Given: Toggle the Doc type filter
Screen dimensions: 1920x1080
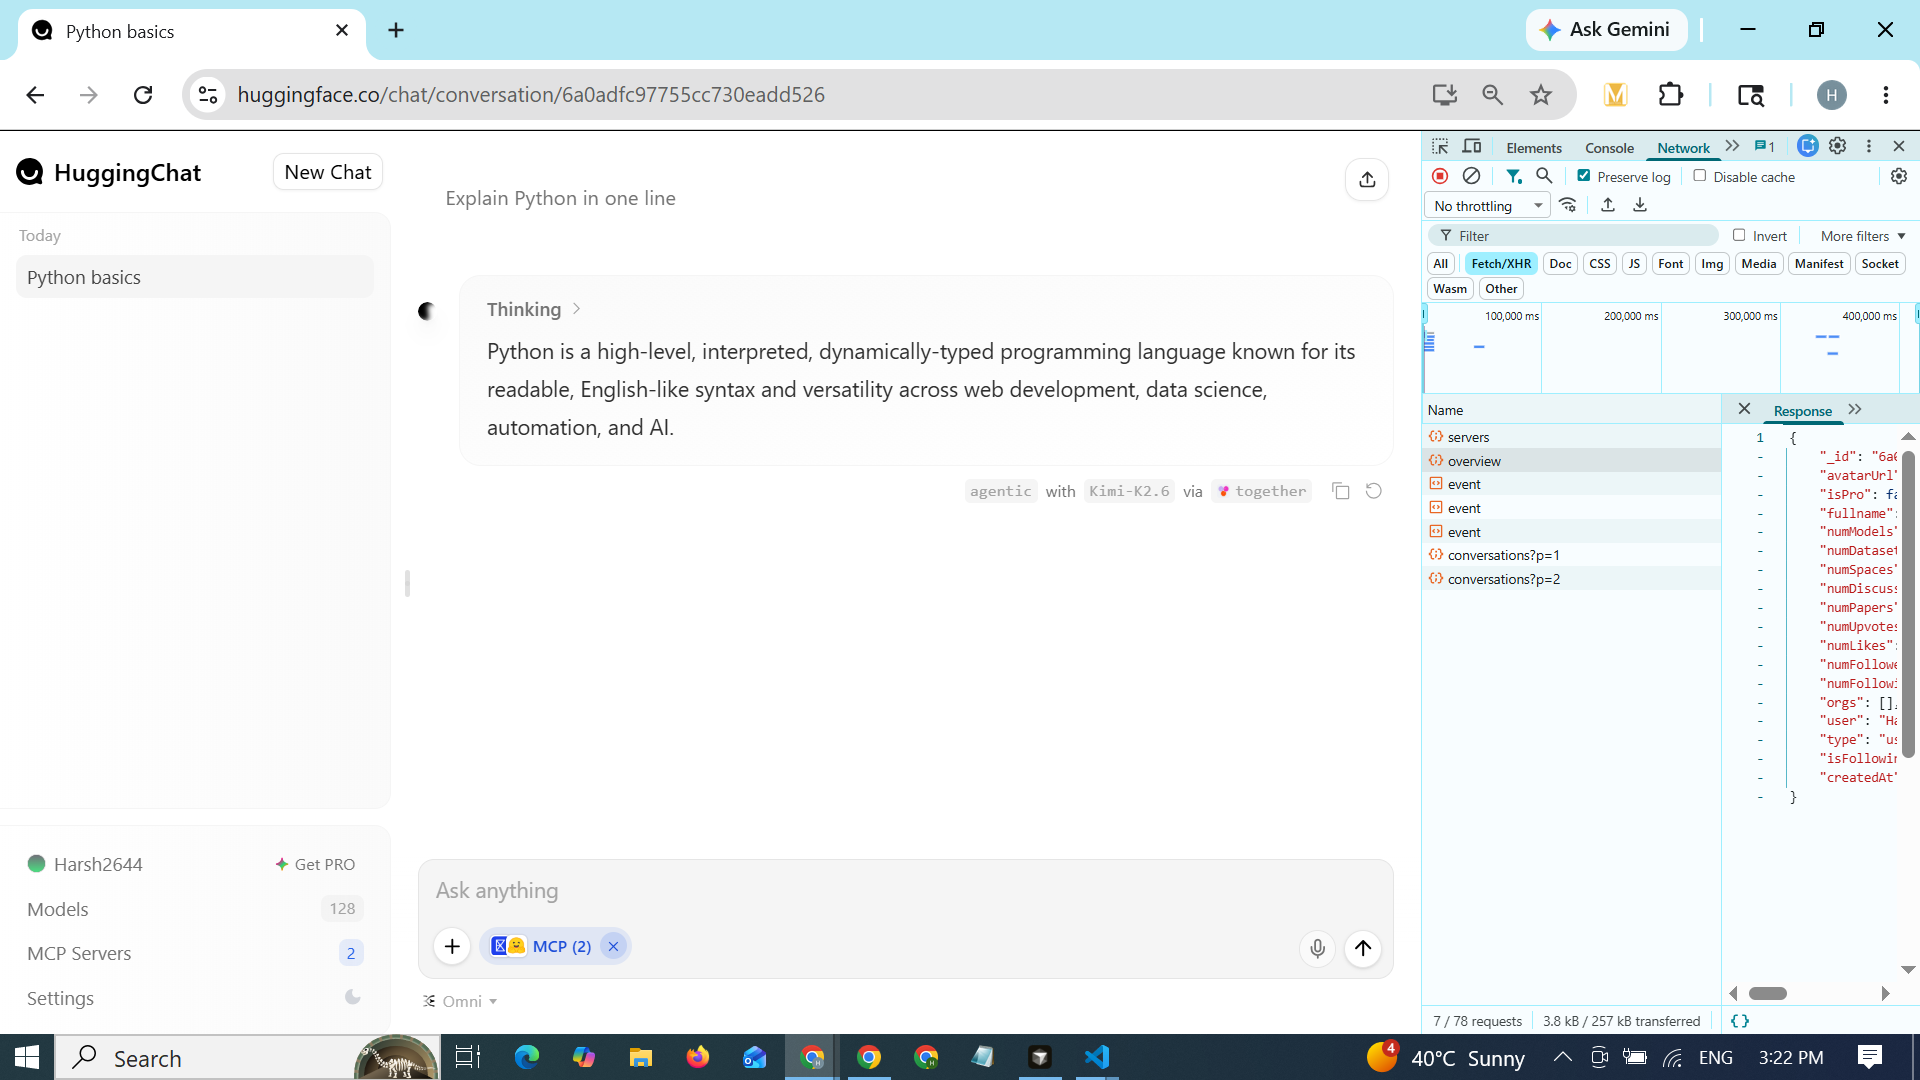Looking at the screenshot, I should point(1560,264).
